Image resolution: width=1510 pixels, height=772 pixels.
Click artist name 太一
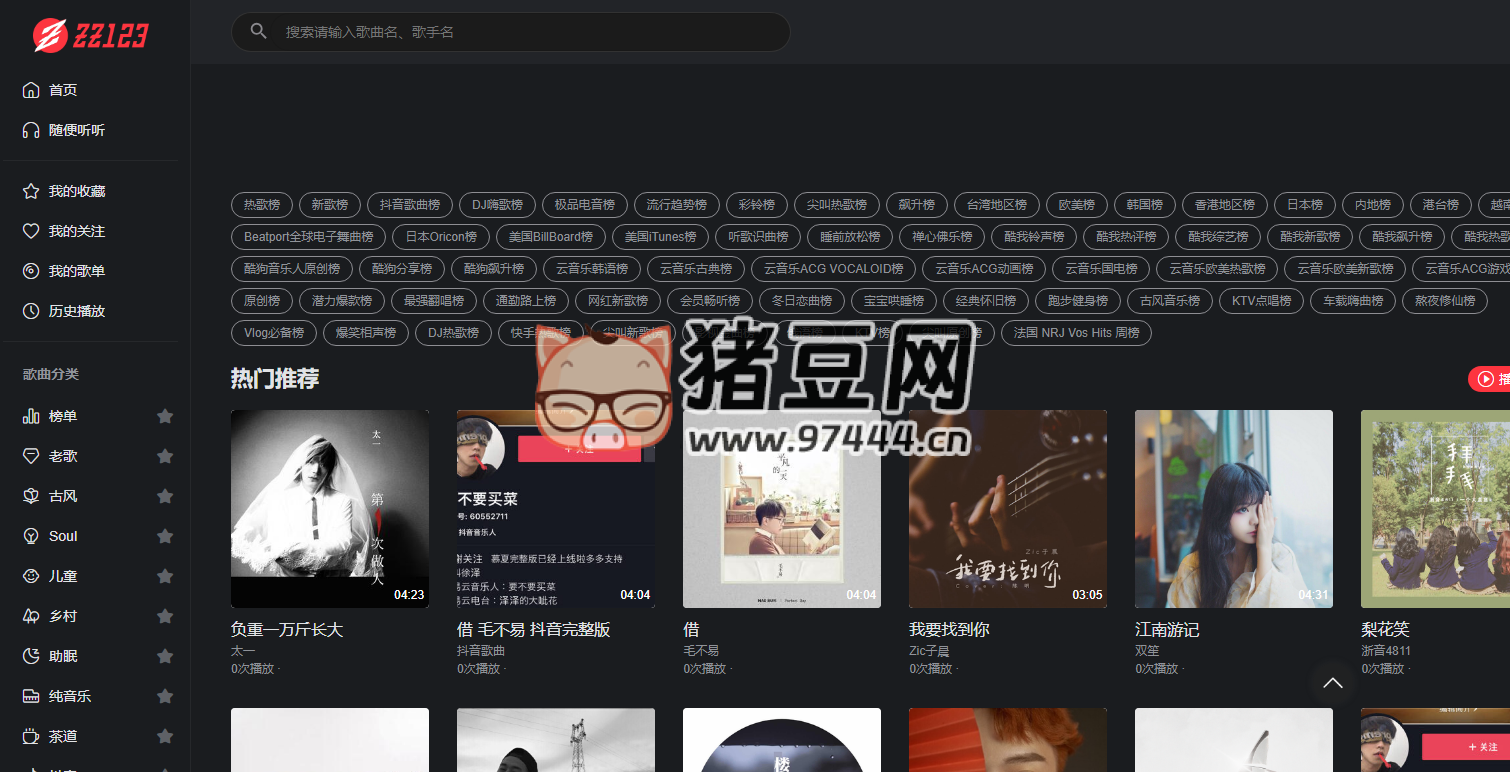[243, 651]
